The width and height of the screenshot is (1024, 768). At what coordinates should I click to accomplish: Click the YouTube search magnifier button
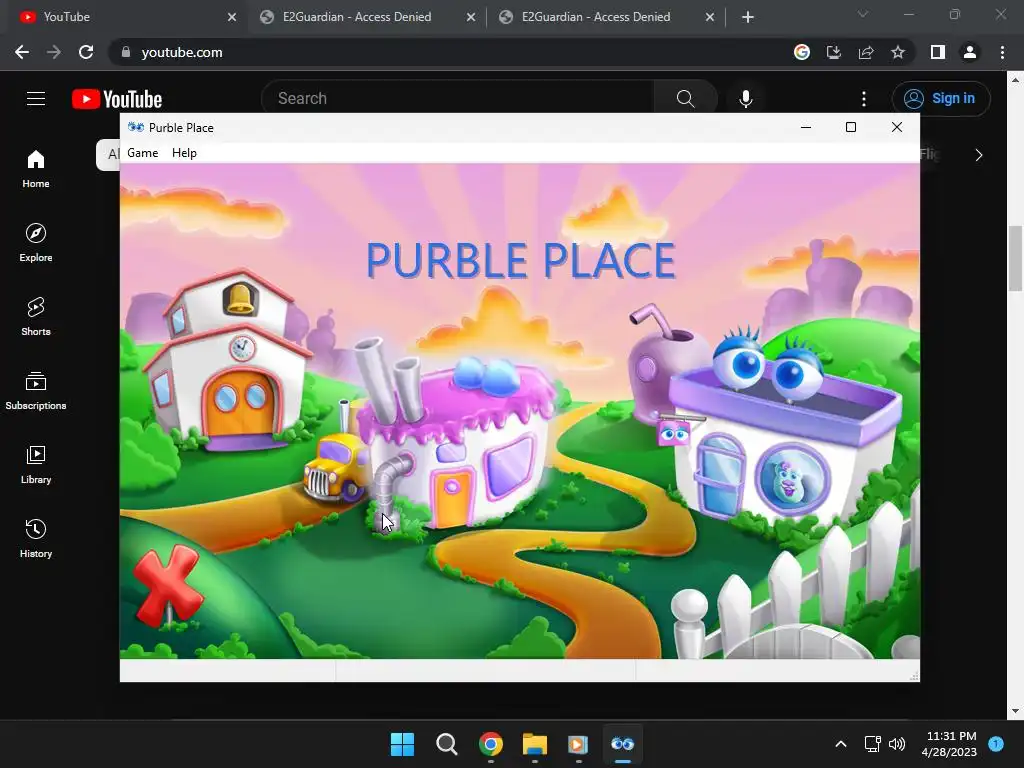point(685,99)
